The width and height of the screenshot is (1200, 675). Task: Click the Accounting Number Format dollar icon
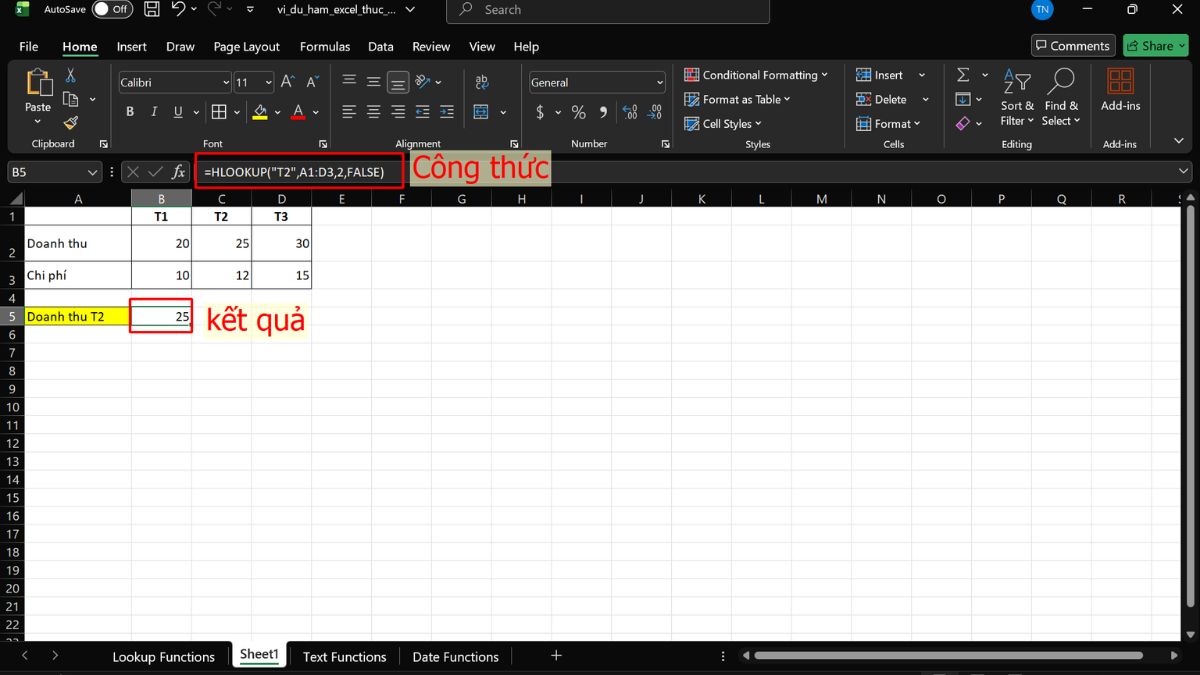(x=540, y=112)
